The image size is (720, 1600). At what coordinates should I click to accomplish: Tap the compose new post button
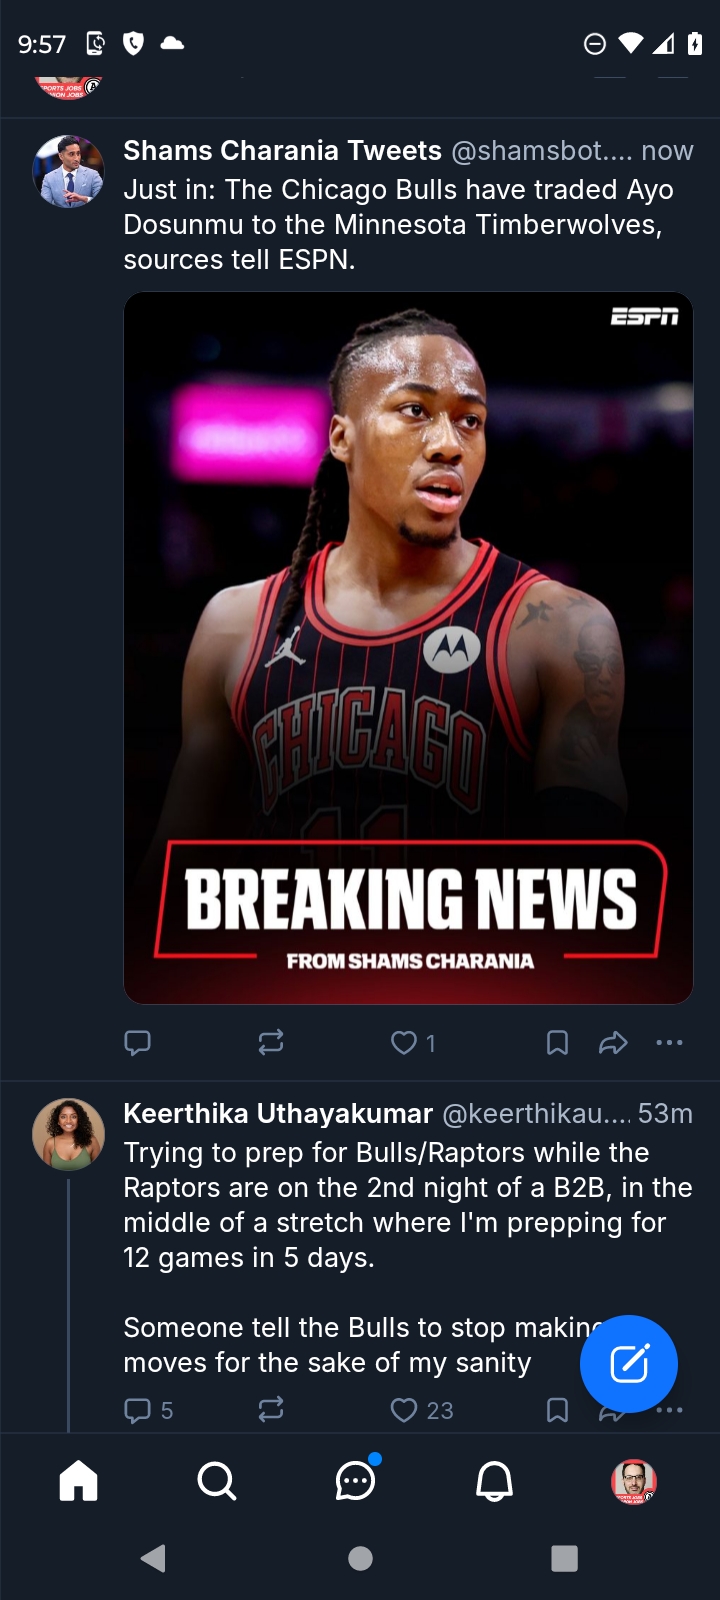coord(629,1364)
